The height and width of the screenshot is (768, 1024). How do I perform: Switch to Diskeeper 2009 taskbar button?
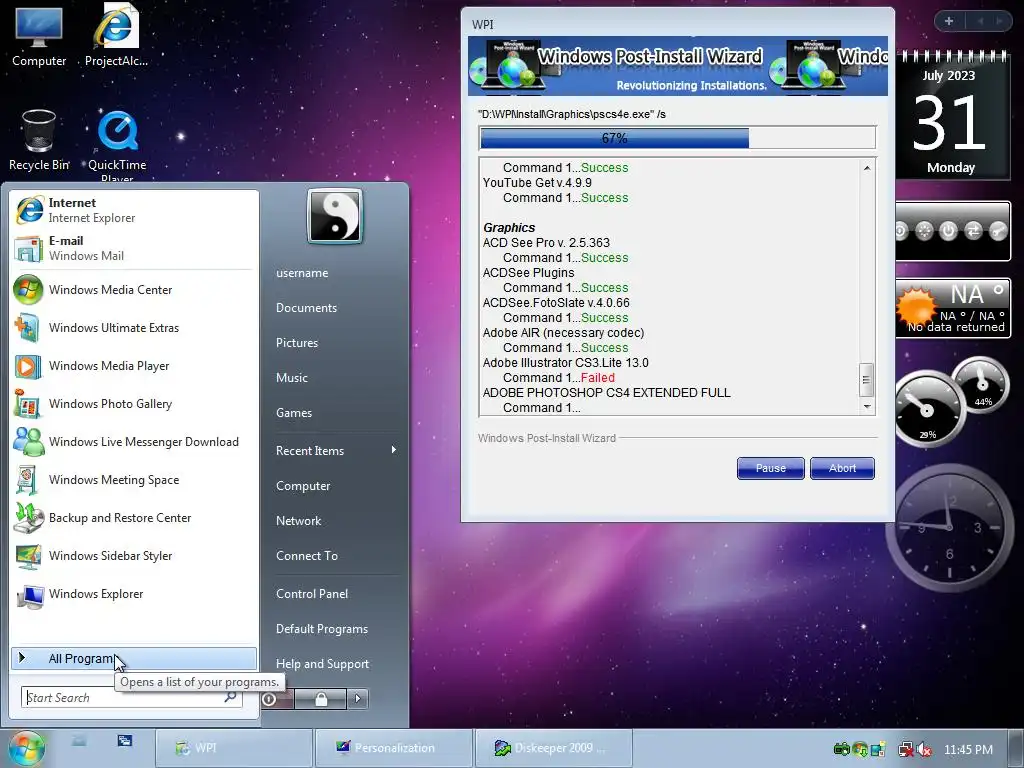[x=554, y=748]
